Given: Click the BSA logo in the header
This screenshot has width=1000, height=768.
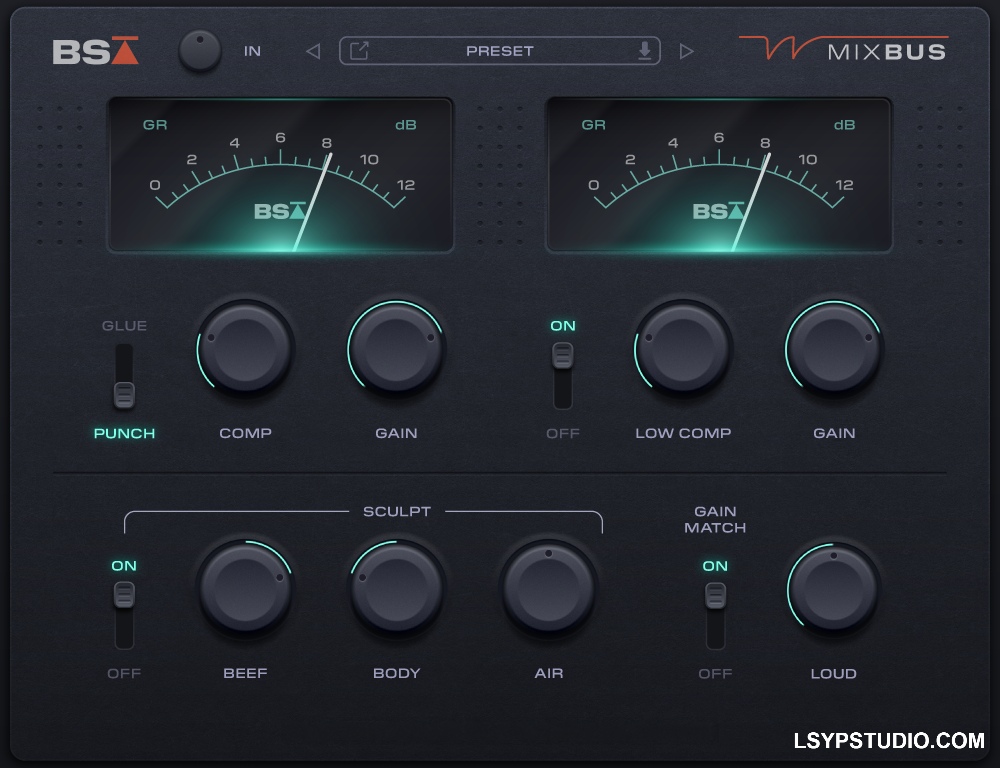Looking at the screenshot, I should coord(95,51).
